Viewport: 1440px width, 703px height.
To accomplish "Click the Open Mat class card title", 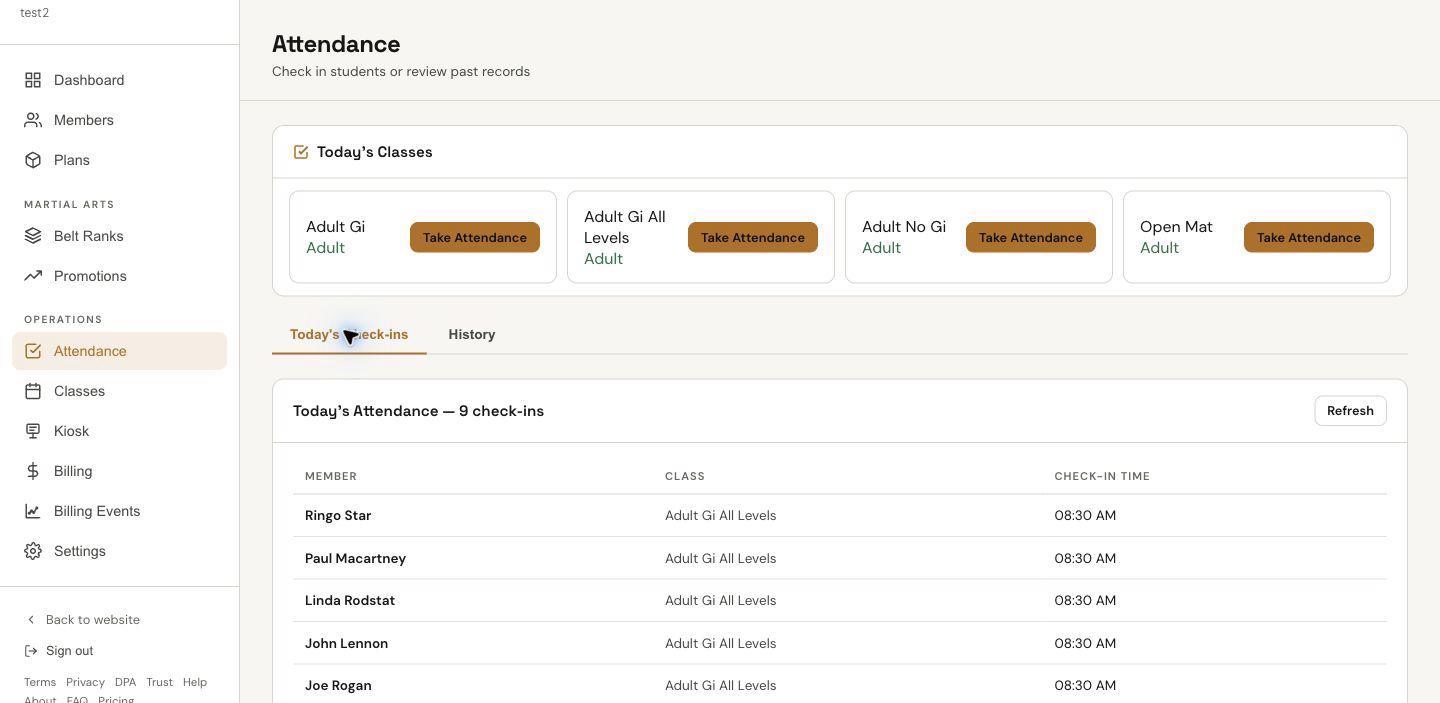I will click(1176, 227).
